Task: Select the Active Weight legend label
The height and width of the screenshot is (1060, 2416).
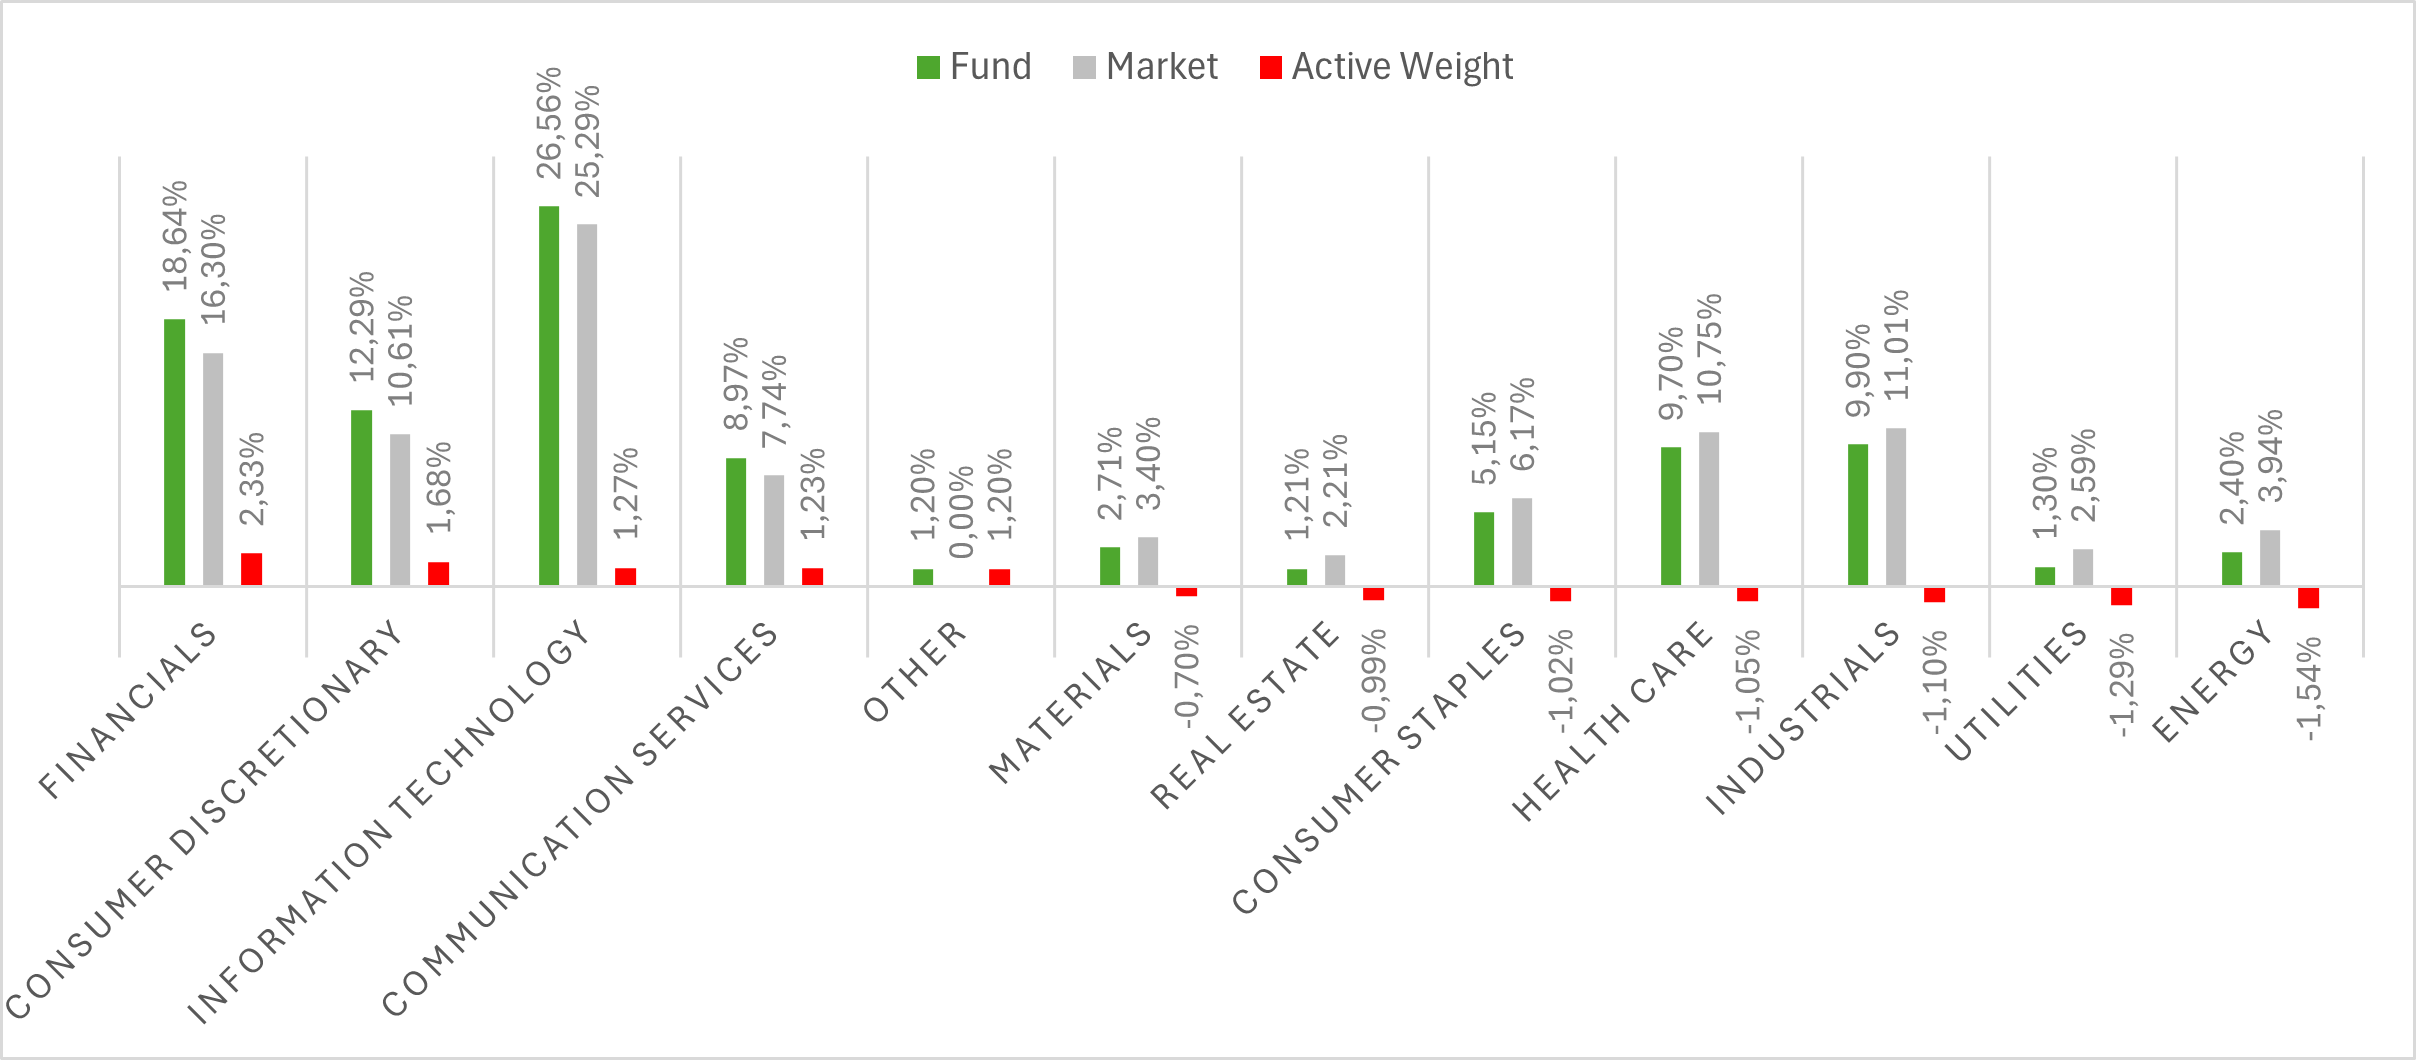Action: [1402, 67]
